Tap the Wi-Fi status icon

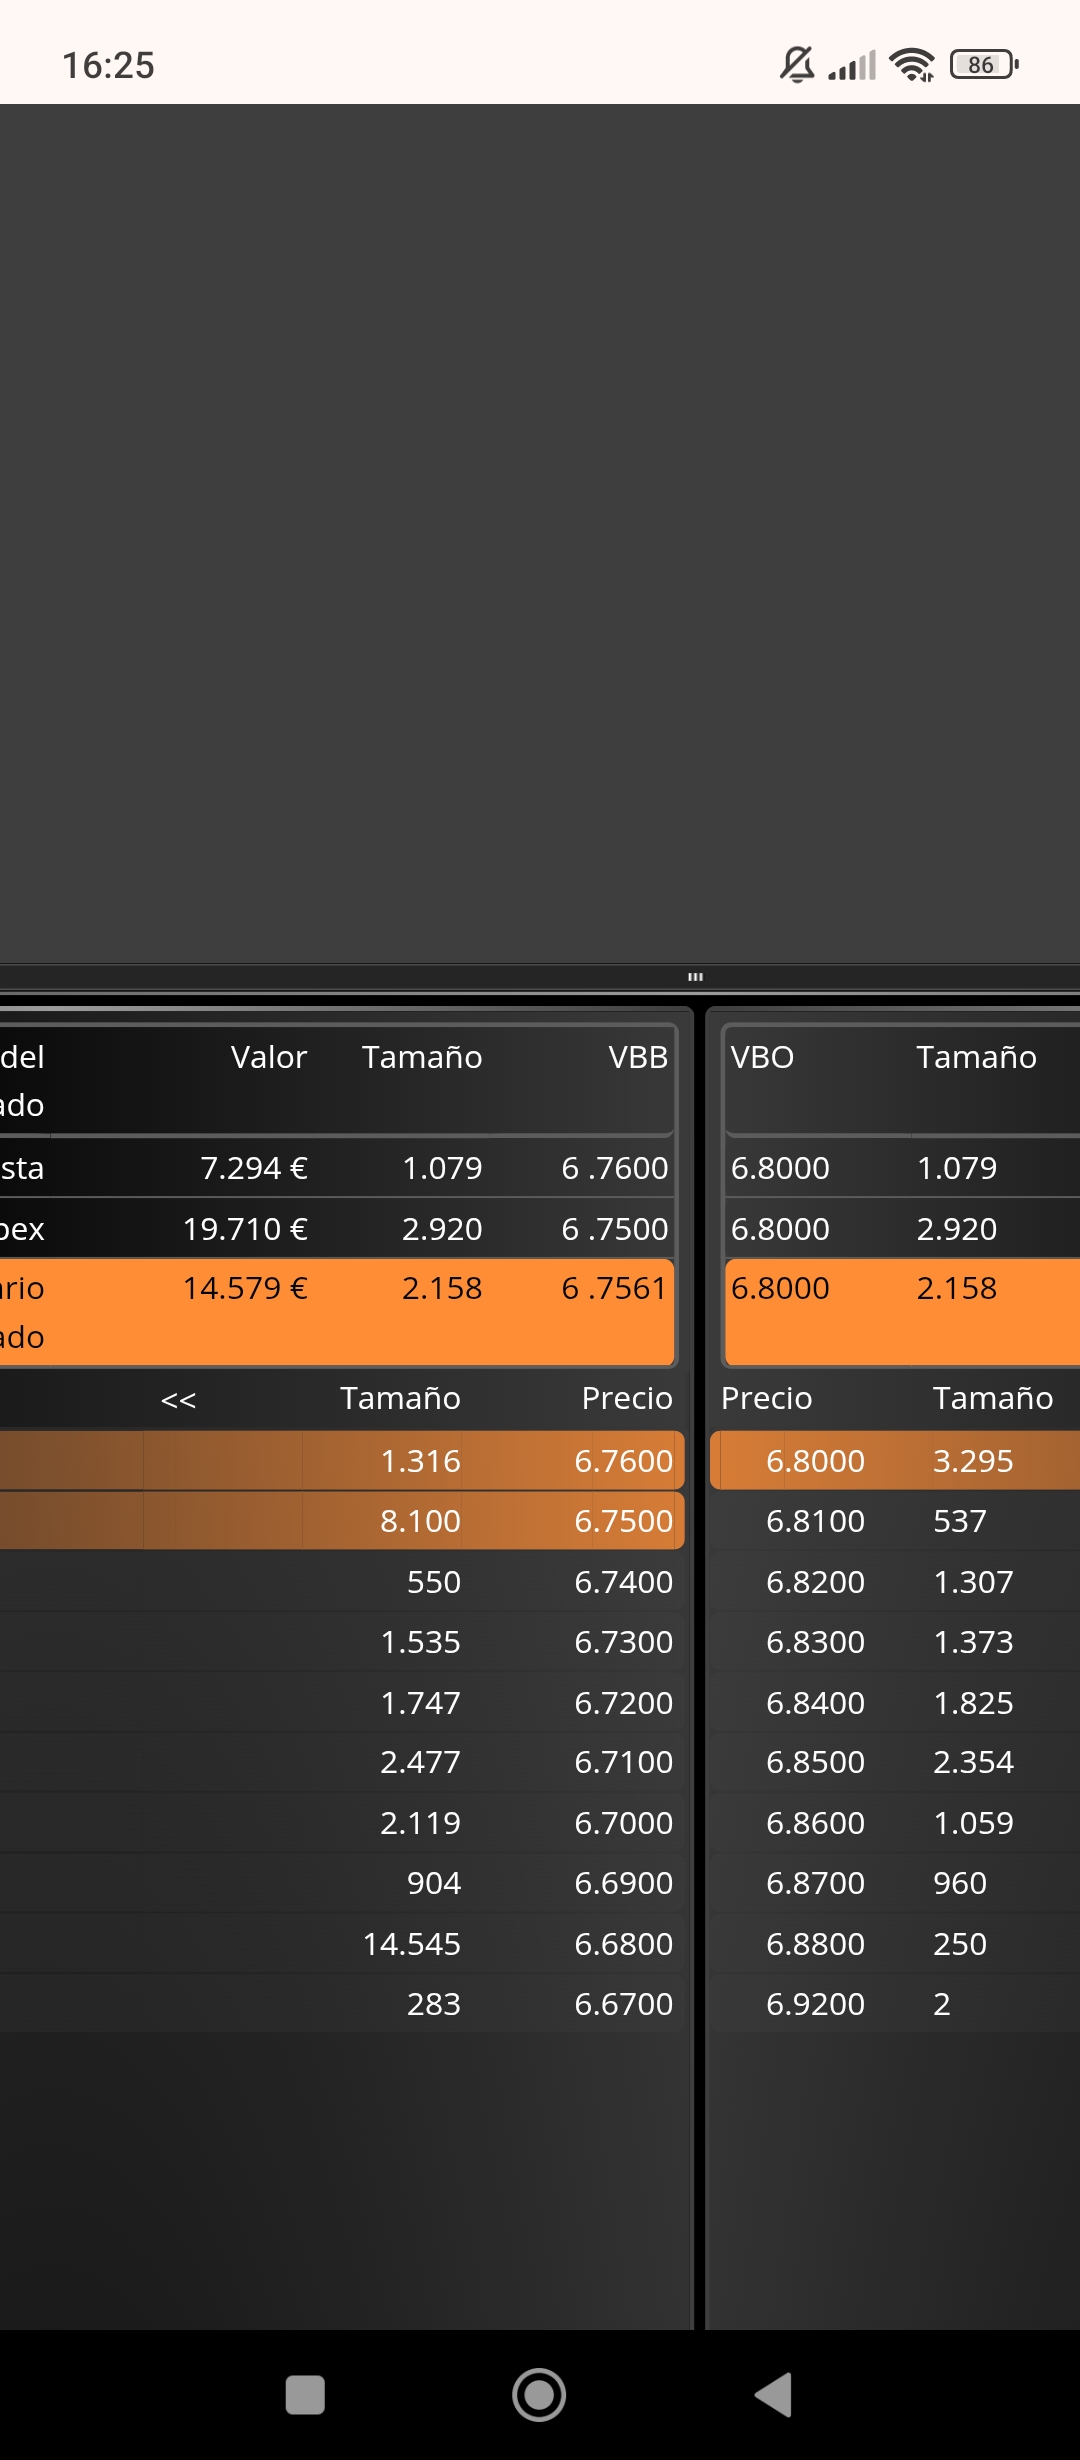tap(912, 65)
